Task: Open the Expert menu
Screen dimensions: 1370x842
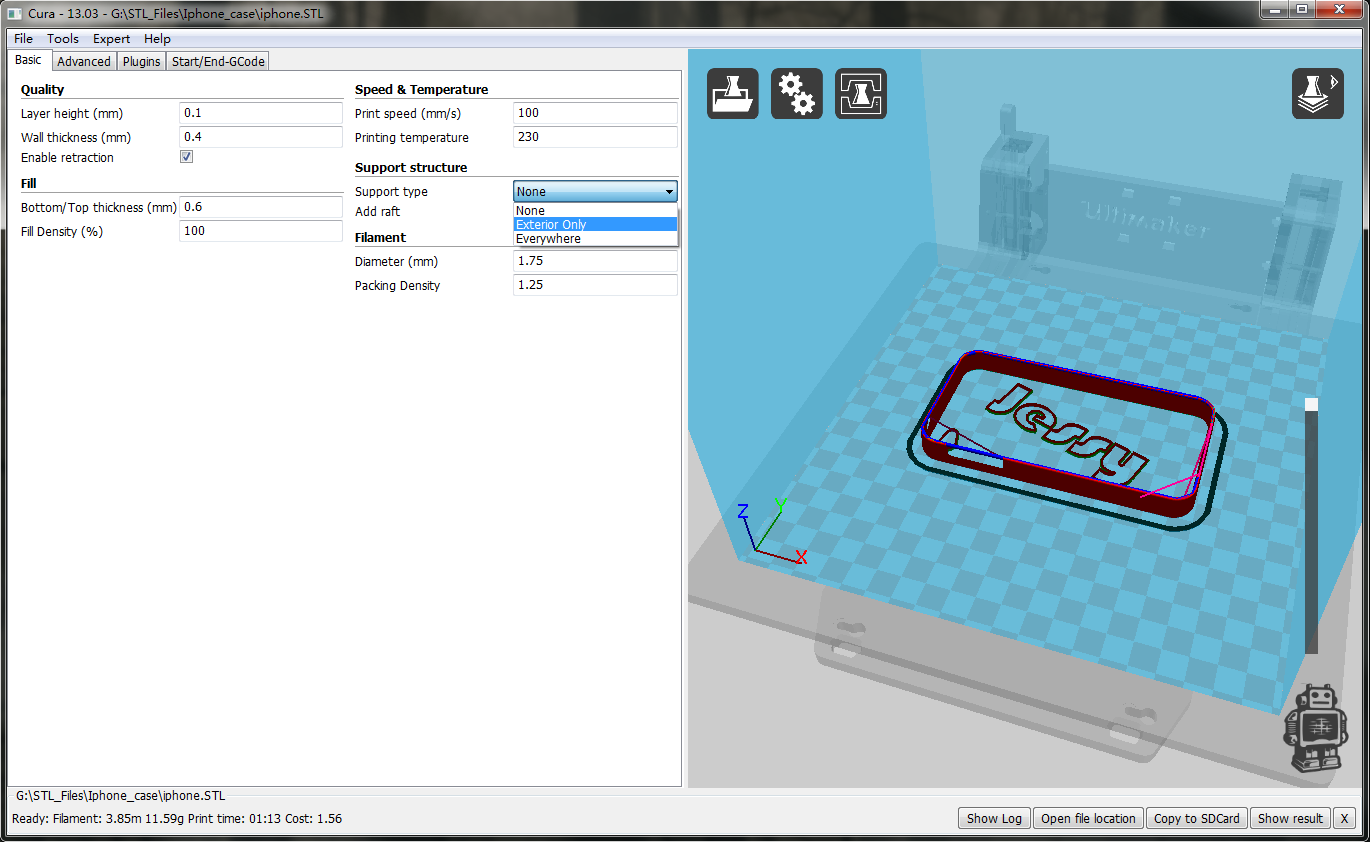Action: coord(112,39)
